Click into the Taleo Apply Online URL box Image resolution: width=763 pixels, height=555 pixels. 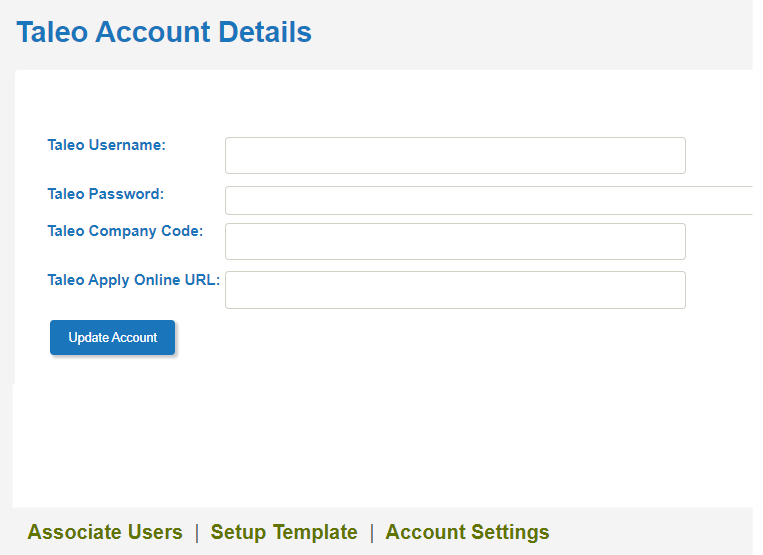[455, 290]
